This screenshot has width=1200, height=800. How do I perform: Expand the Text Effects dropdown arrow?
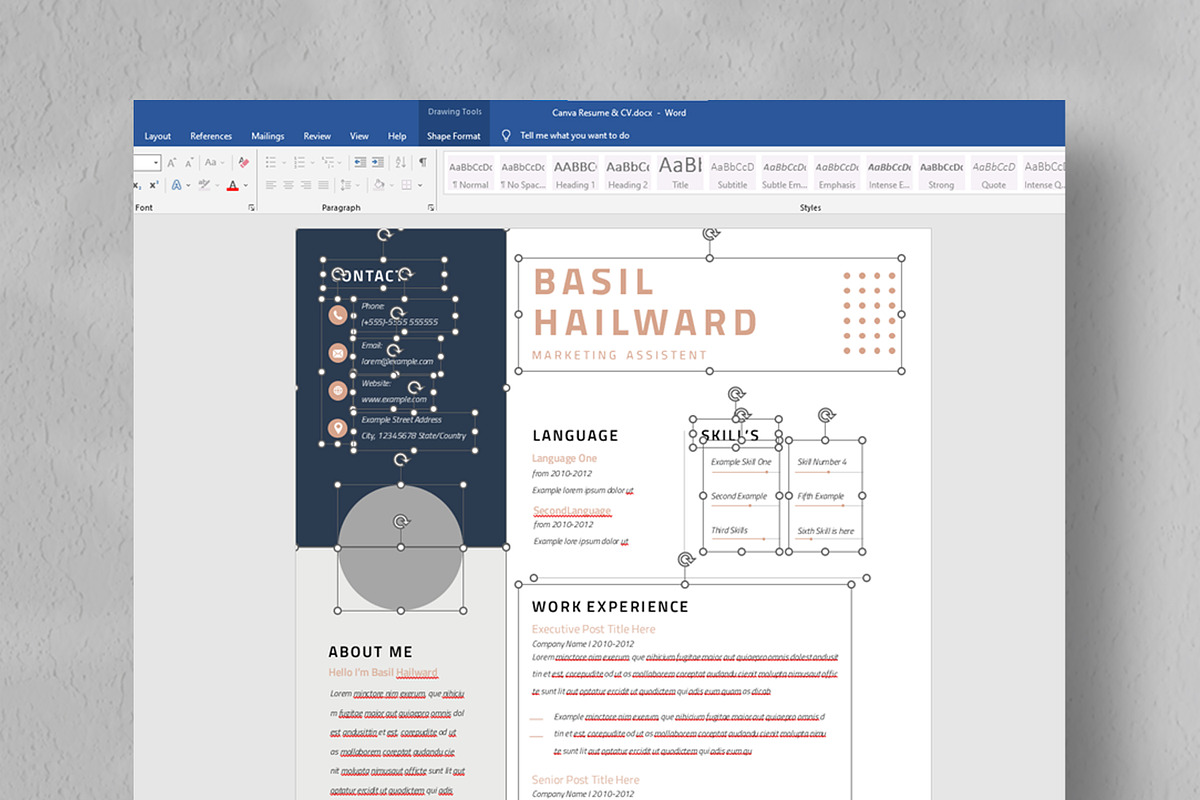pos(188,185)
